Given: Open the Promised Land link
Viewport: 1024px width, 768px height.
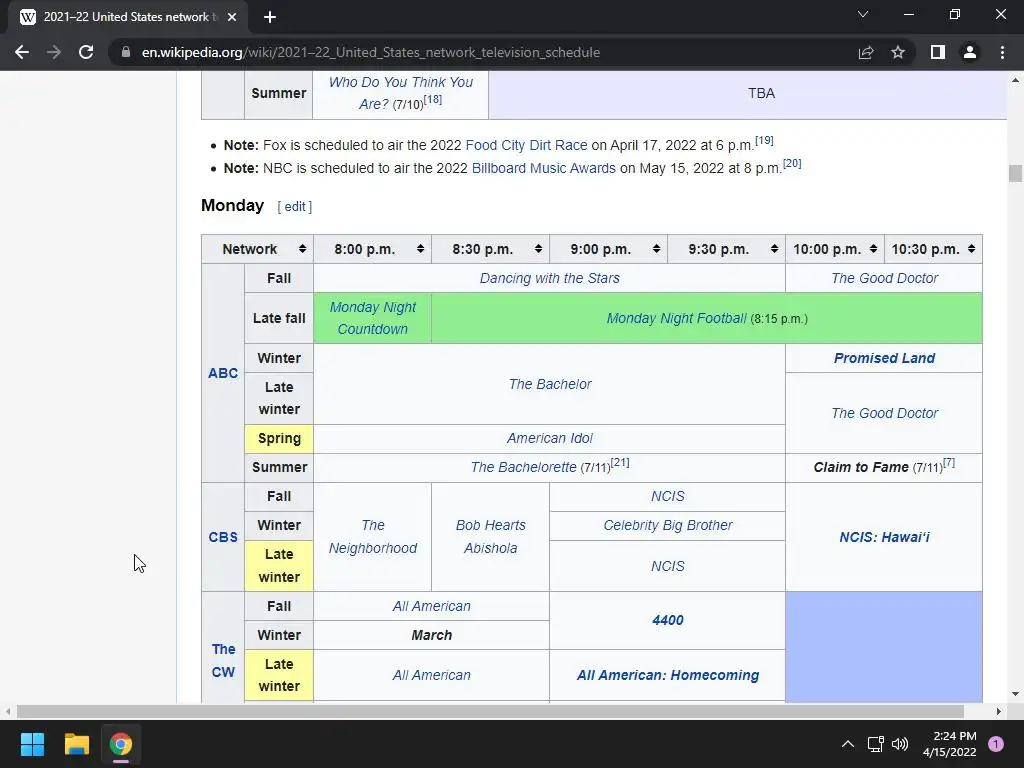Looking at the screenshot, I should point(884,358).
